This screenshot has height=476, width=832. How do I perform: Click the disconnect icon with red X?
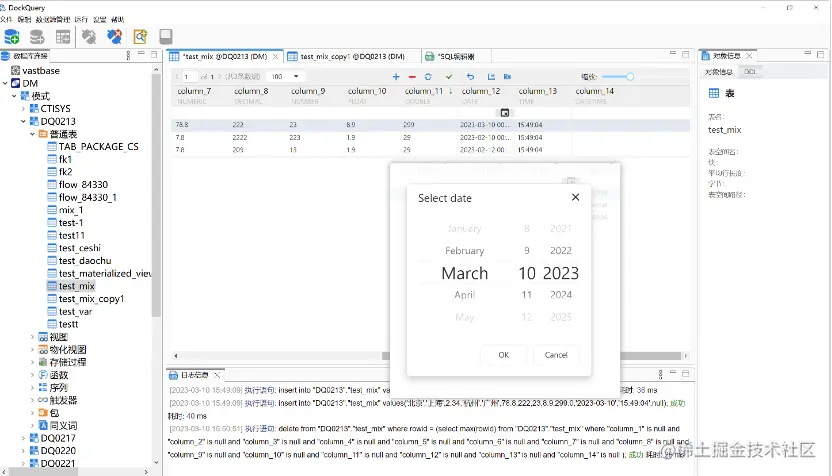[114, 37]
